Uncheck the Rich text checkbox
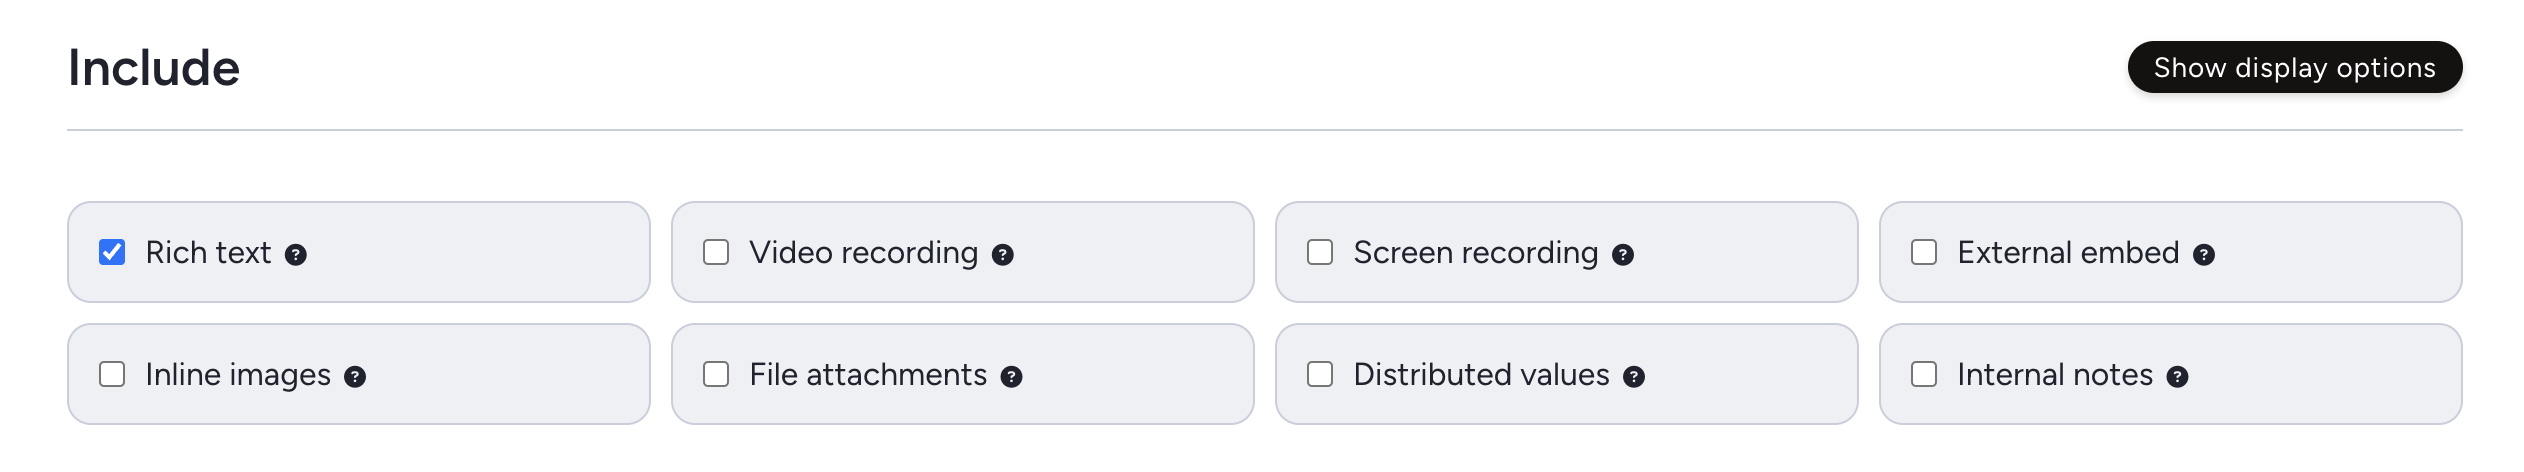Image resolution: width=2524 pixels, height=472 pixels. tap(112, 252)
